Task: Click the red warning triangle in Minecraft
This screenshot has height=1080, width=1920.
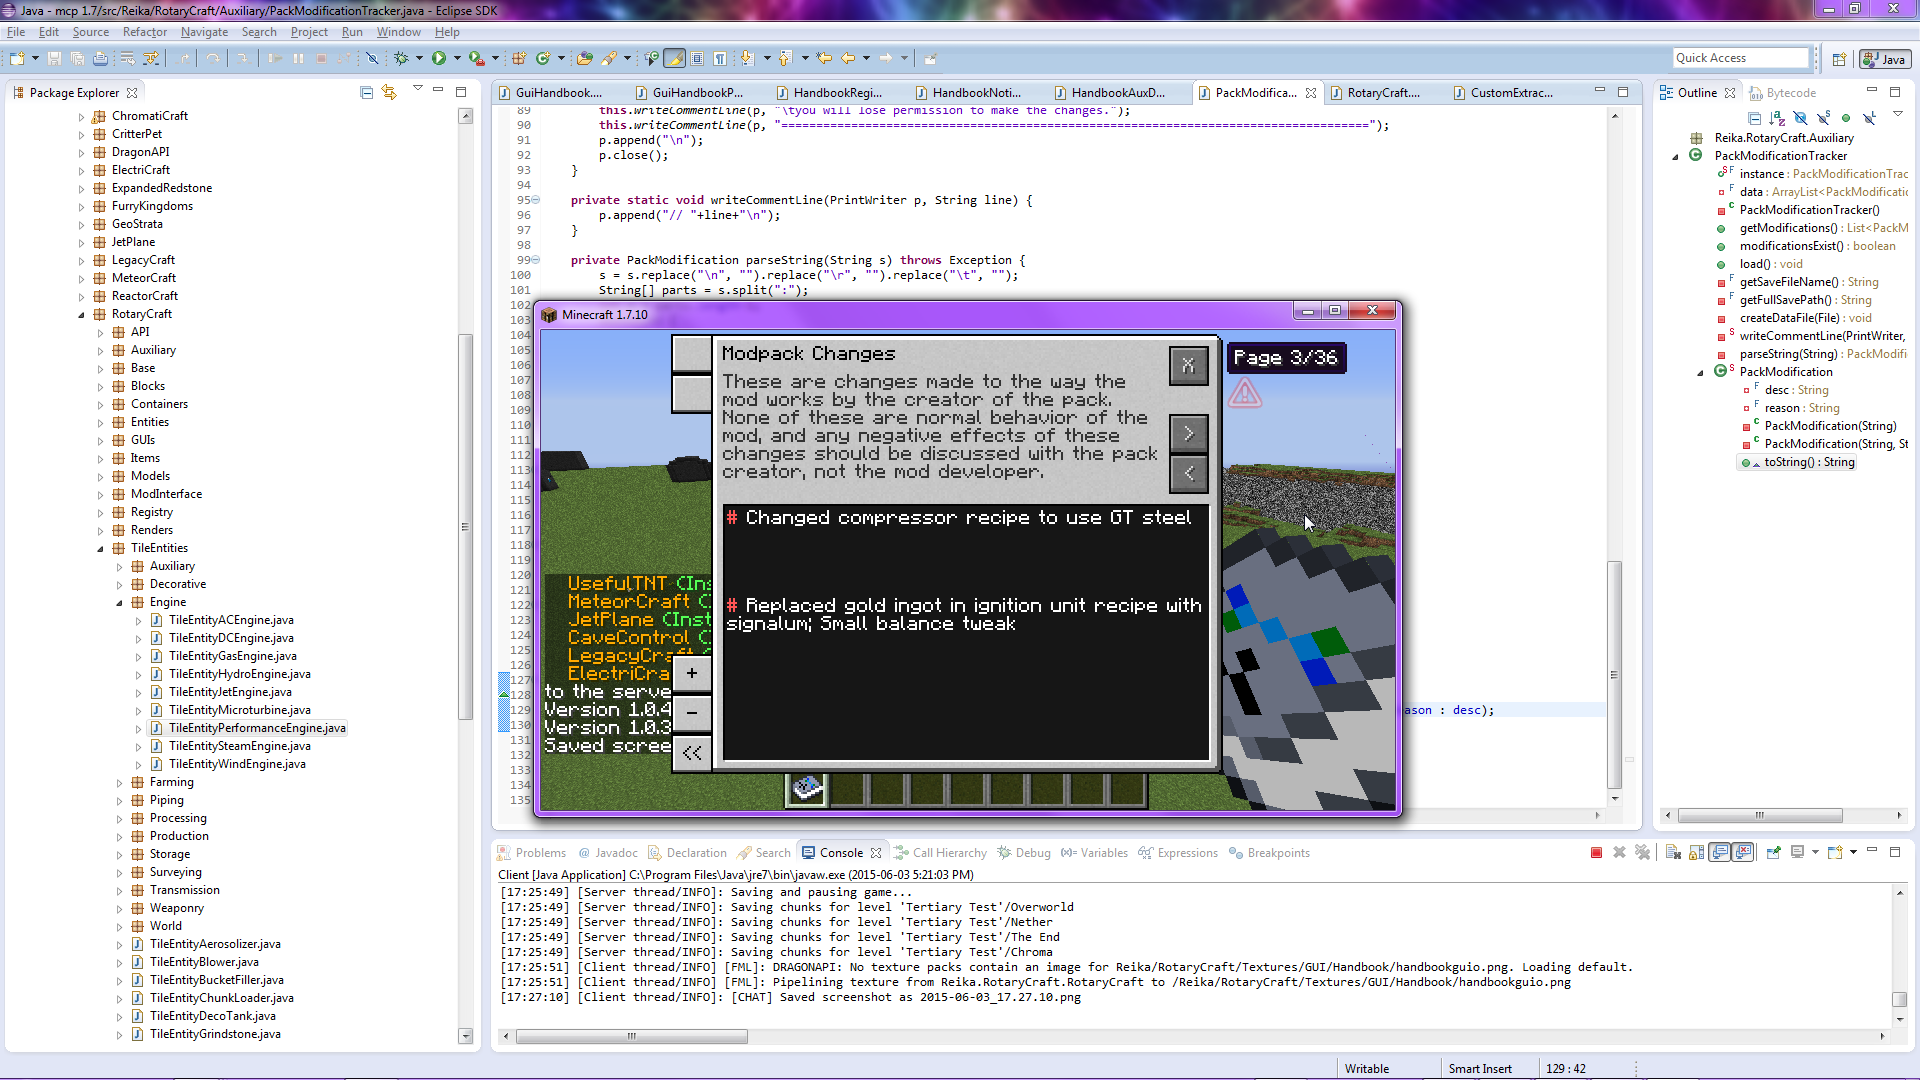Action: (1245, 394)
